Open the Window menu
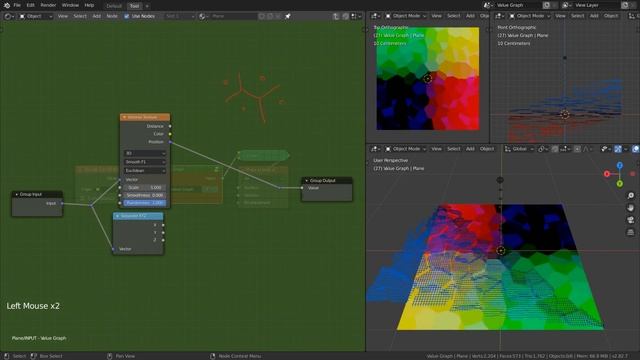 click(70, 5)
